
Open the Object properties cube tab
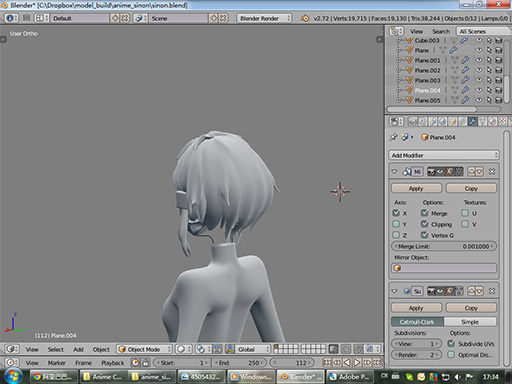(453, 122)
